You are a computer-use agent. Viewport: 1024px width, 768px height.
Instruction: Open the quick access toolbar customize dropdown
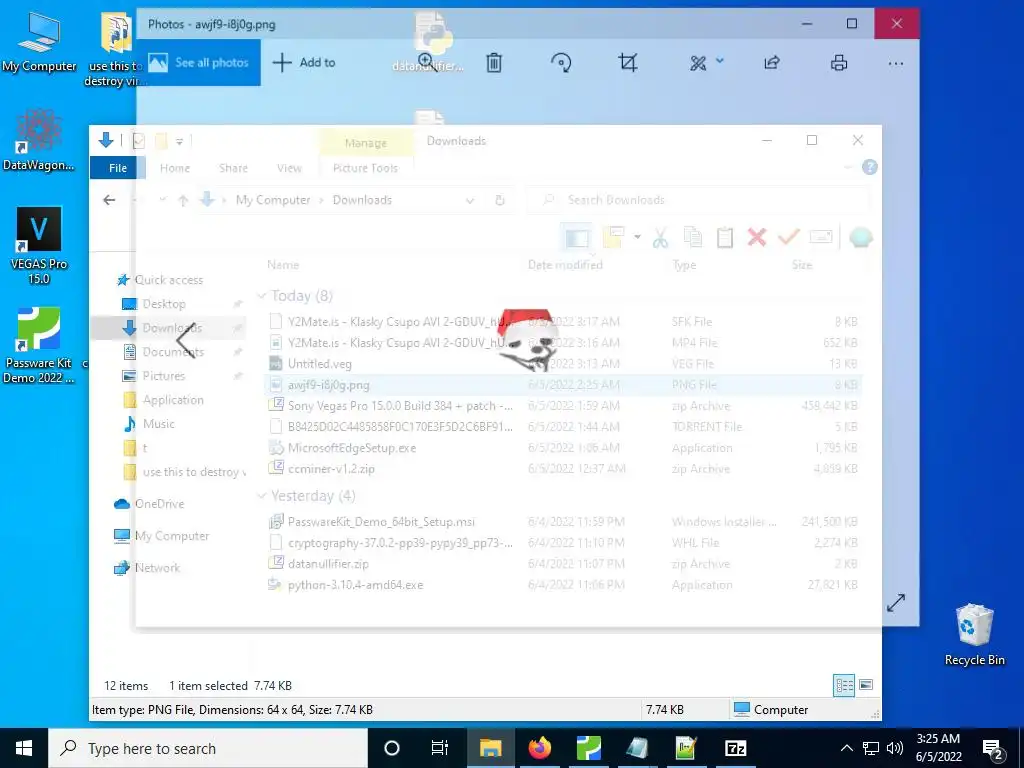tap(179, 140)
